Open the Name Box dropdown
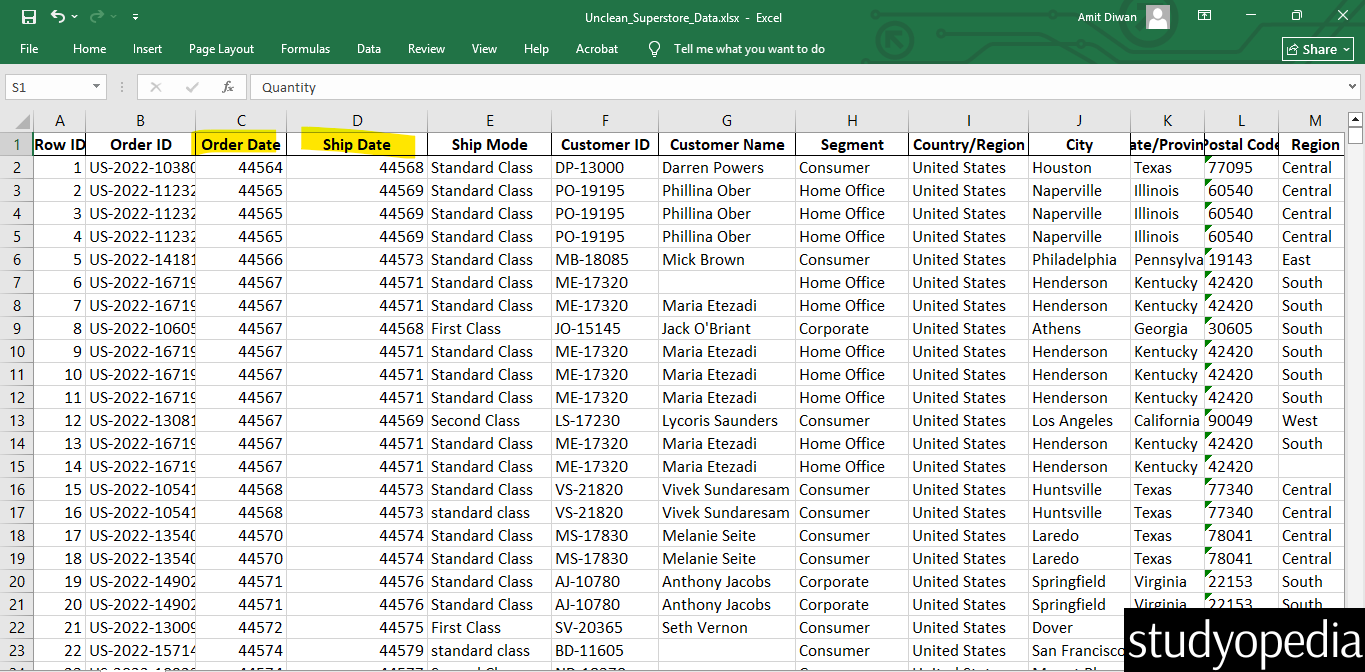Screen dimensions: 1365x672 94,87
